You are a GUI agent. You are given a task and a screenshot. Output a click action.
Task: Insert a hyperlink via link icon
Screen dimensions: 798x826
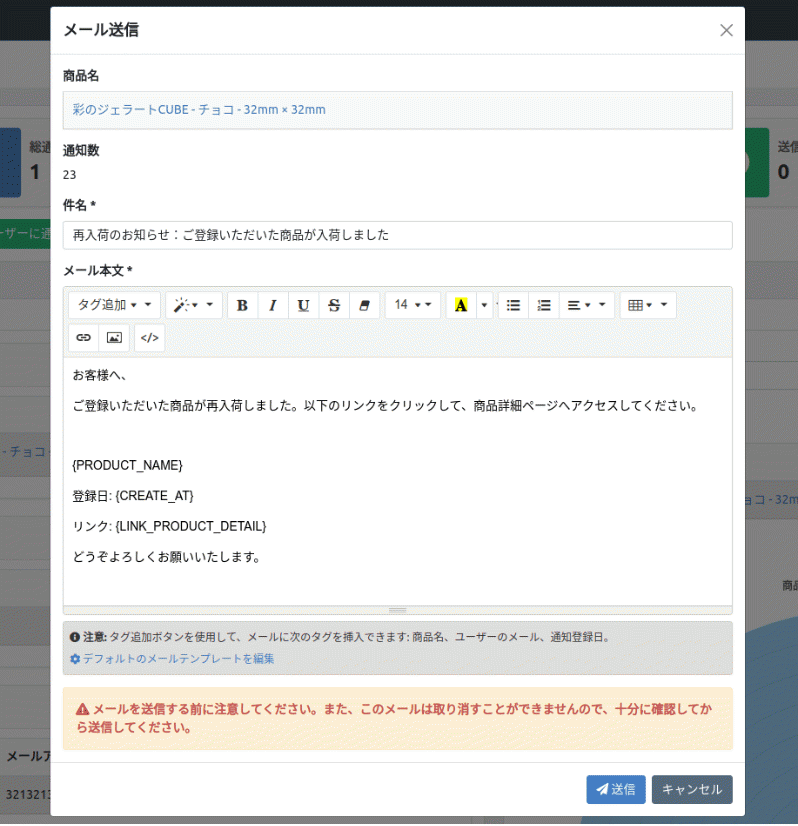[83, 338]
